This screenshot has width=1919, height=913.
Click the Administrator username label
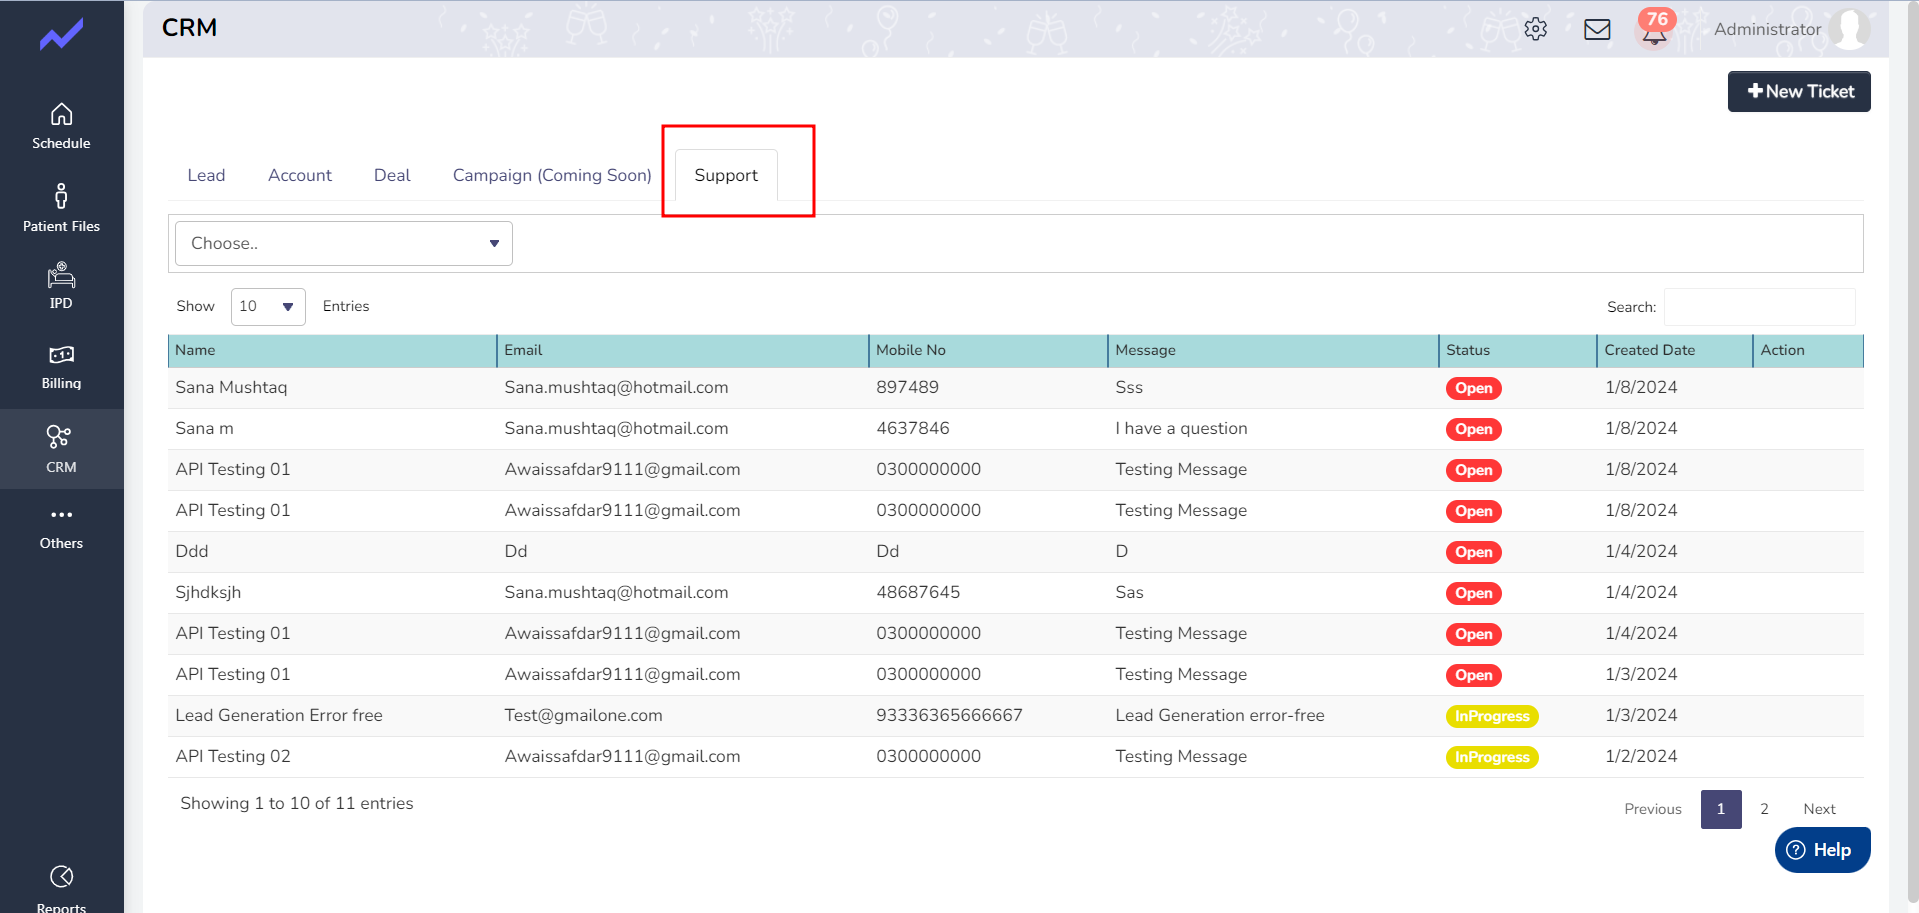click(1767, 29)
